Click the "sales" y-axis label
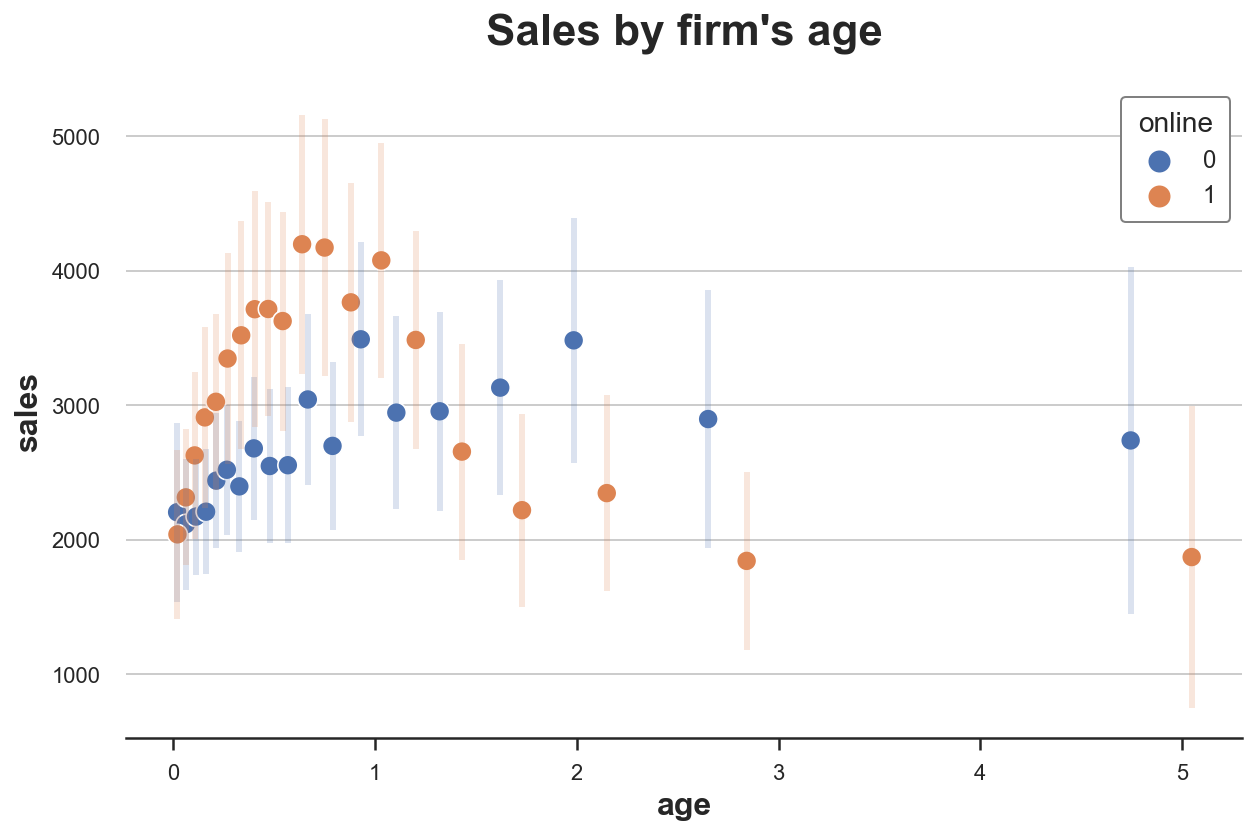 pyautogui.click(x=29, y=412)
